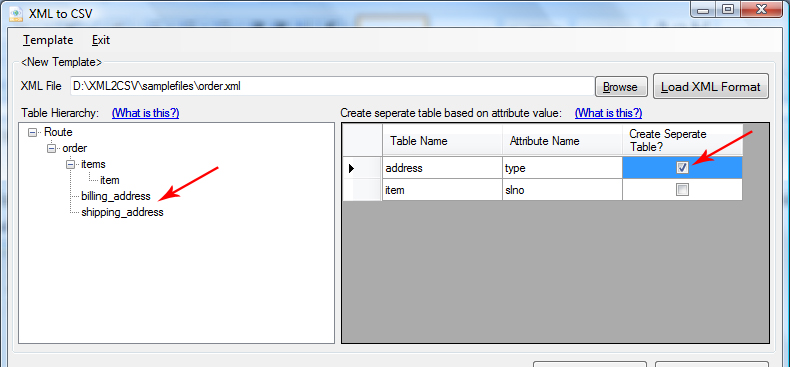
Task: Select the item leaf node
Action: tap(109, 180)
